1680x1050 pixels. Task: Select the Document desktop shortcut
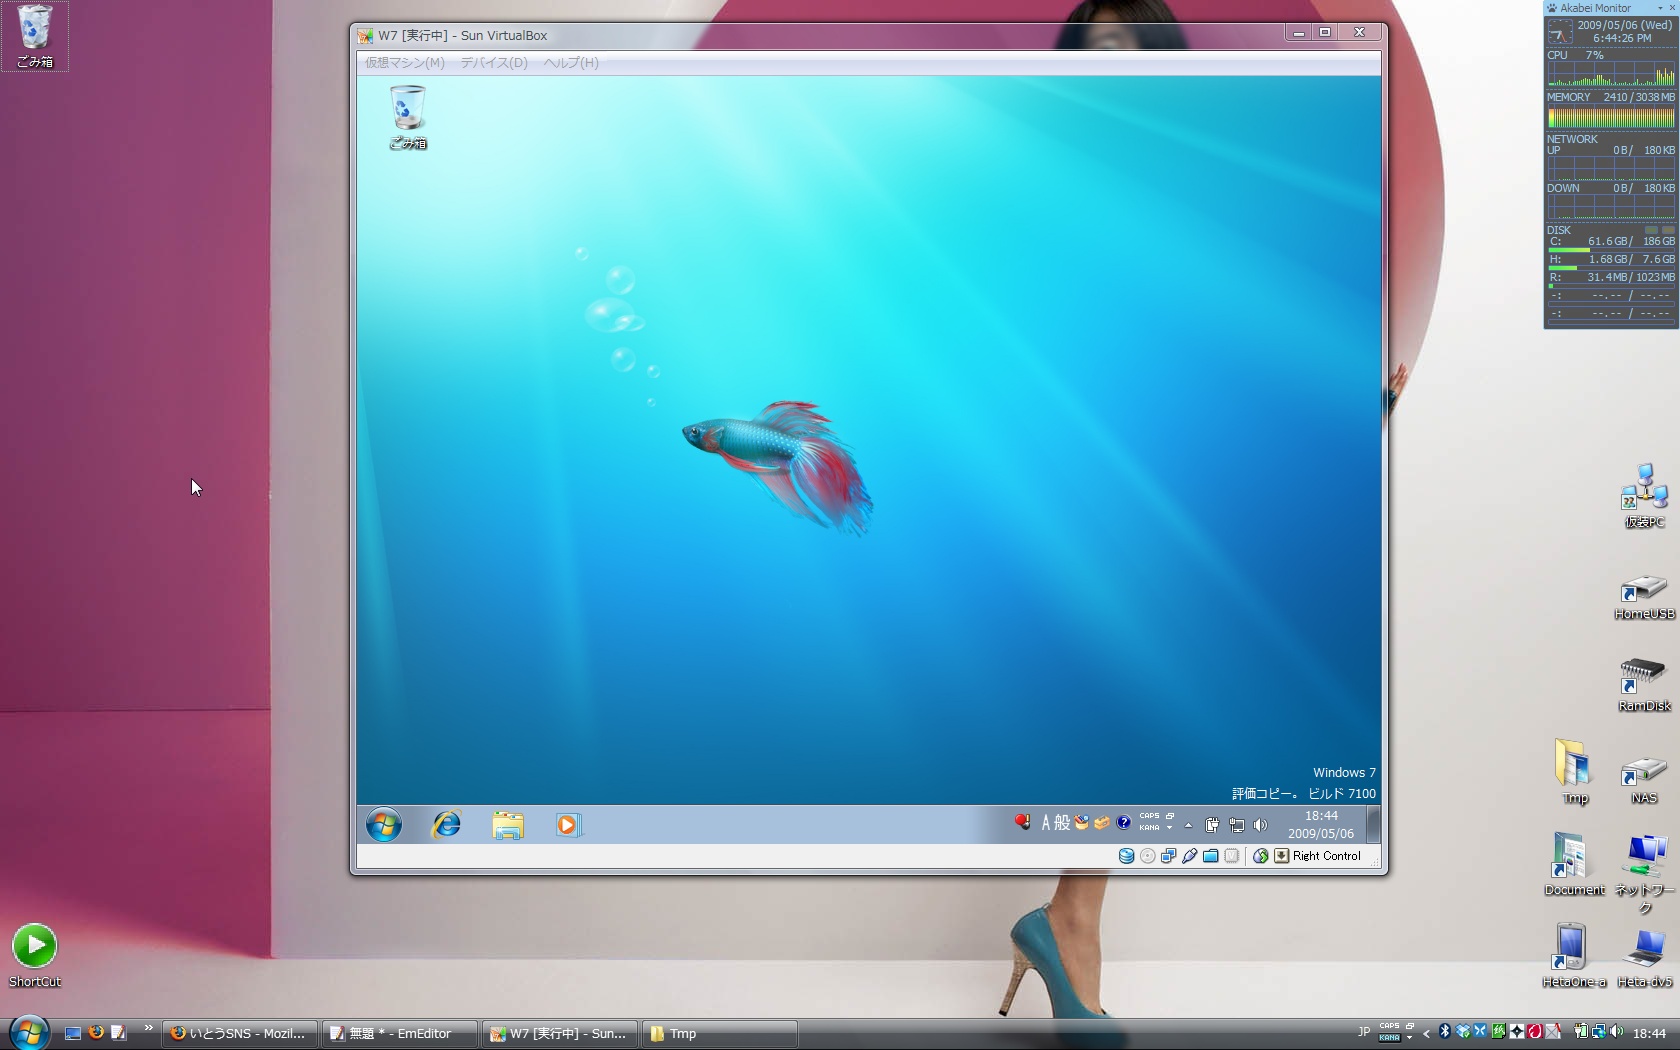[x=1574, y=864]
